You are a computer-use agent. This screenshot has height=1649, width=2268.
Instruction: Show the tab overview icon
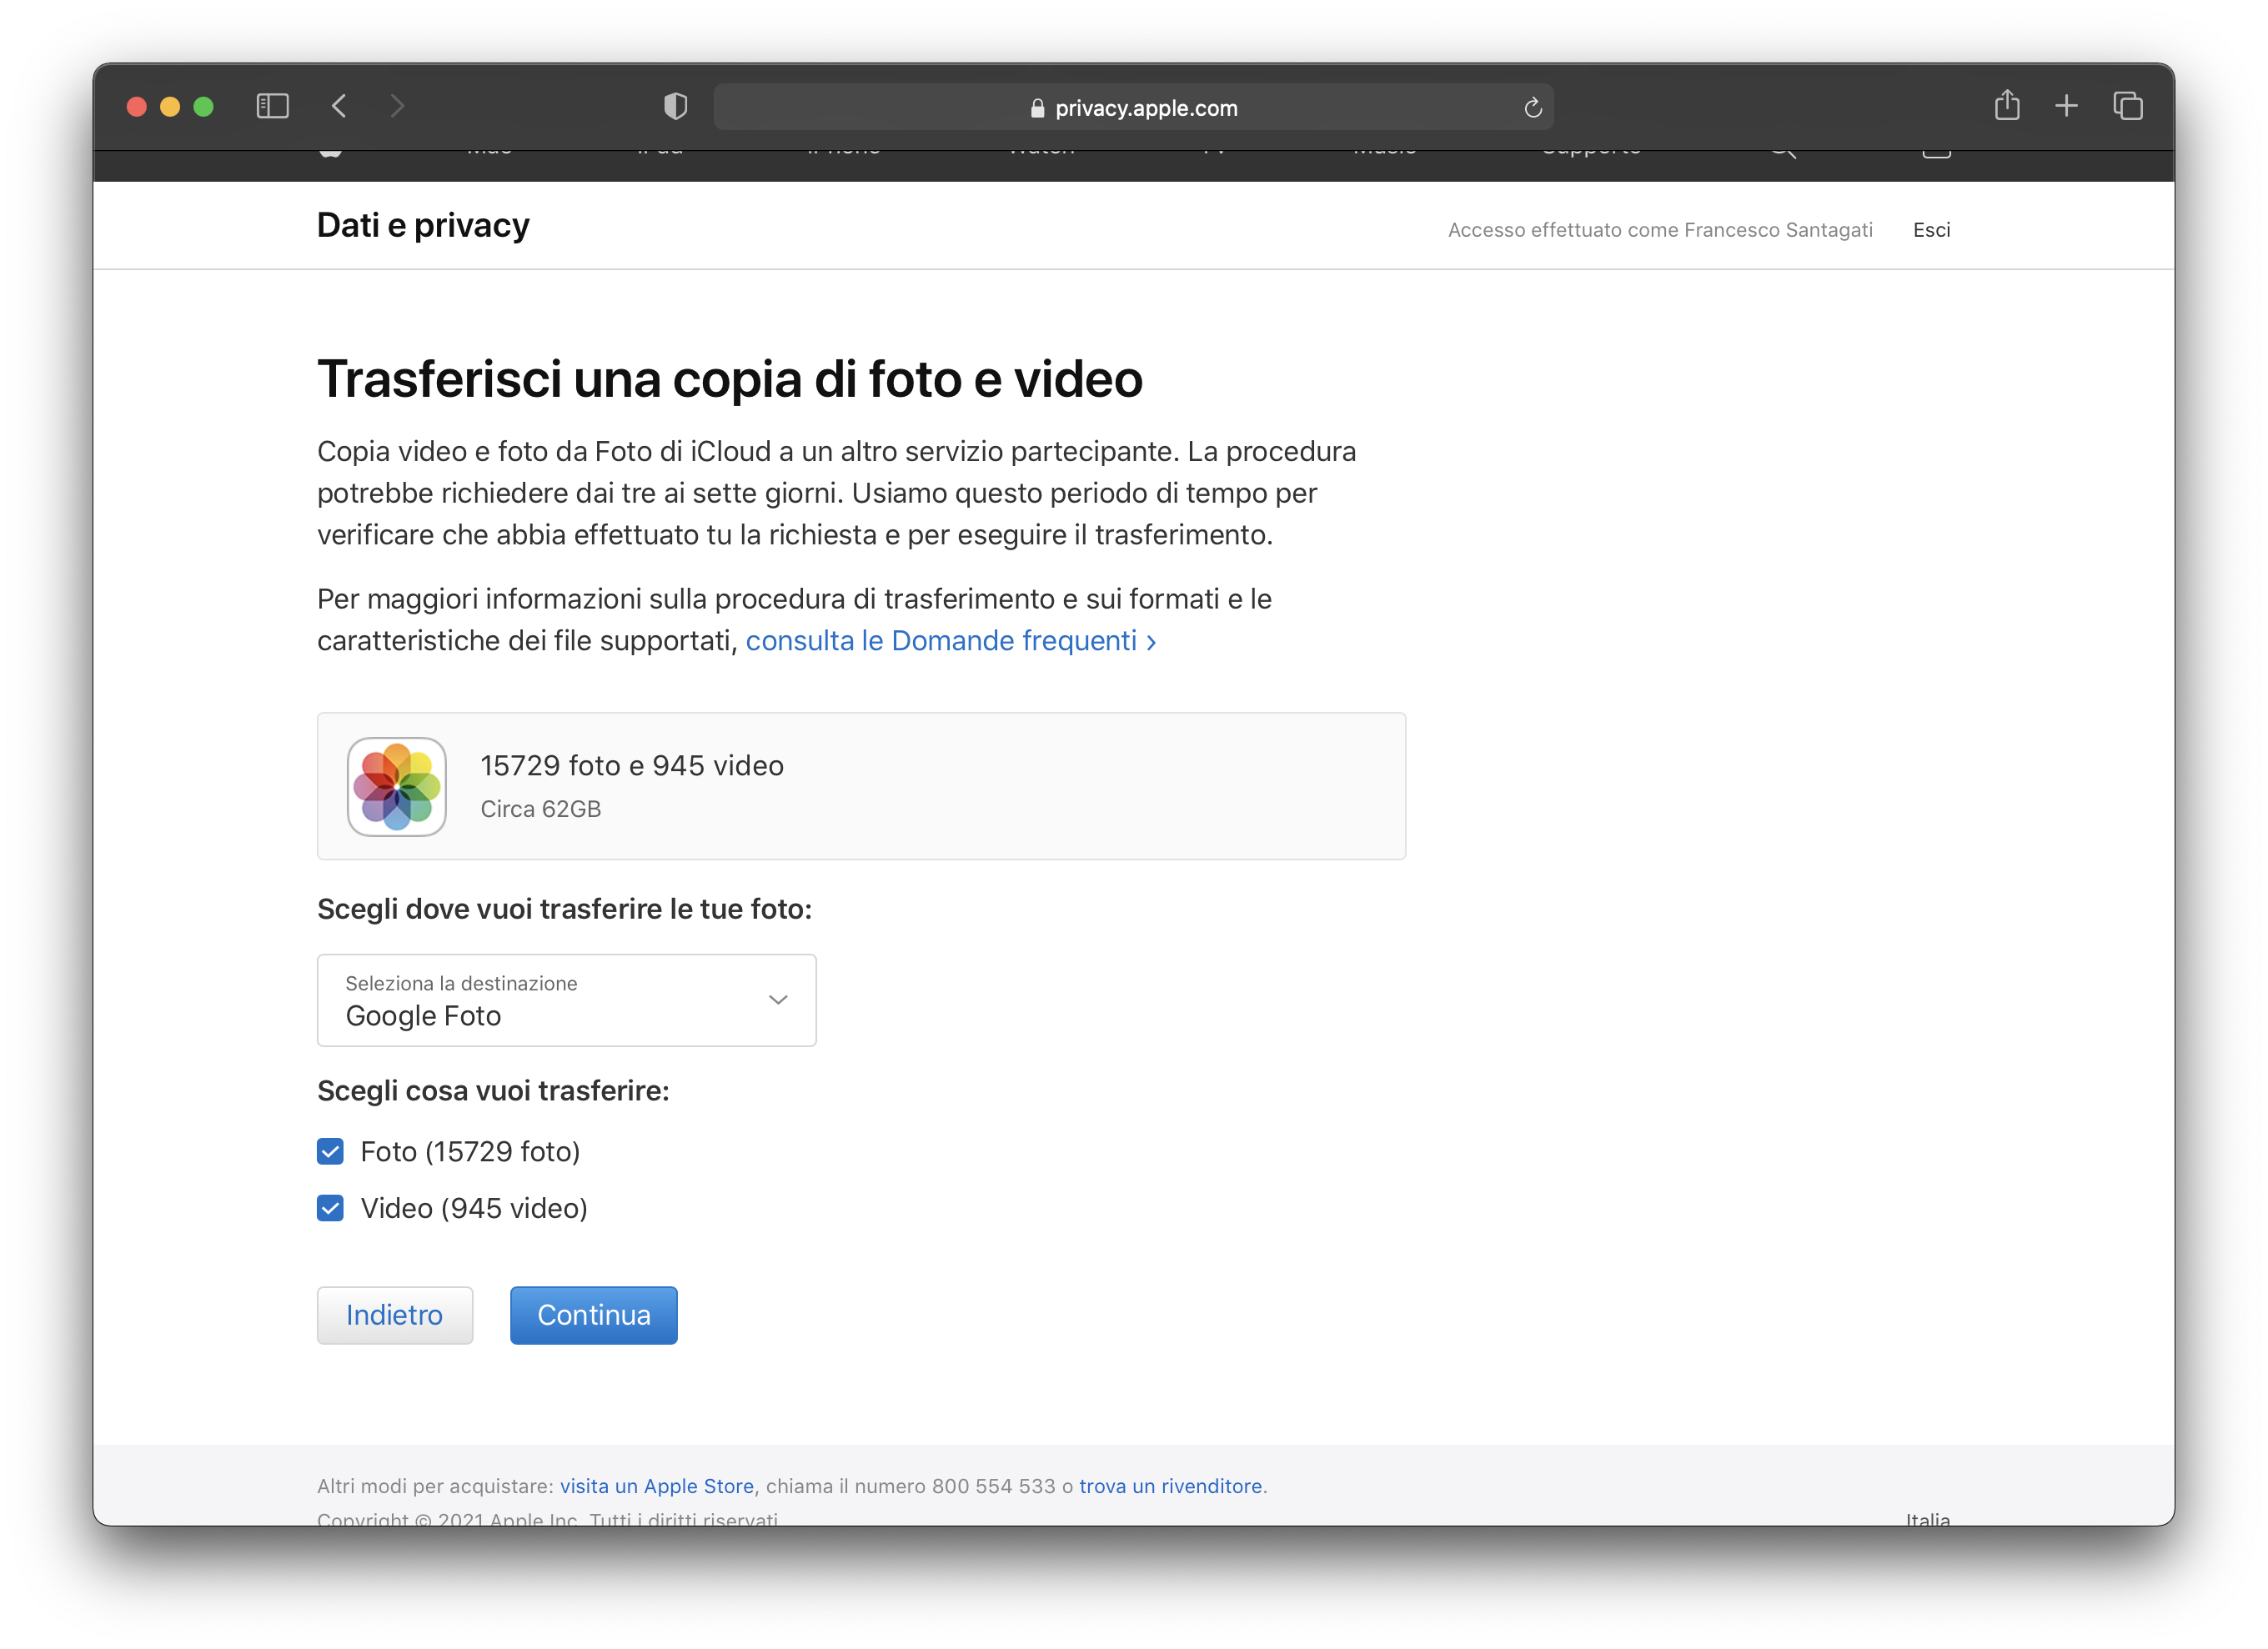point(2127,106)
